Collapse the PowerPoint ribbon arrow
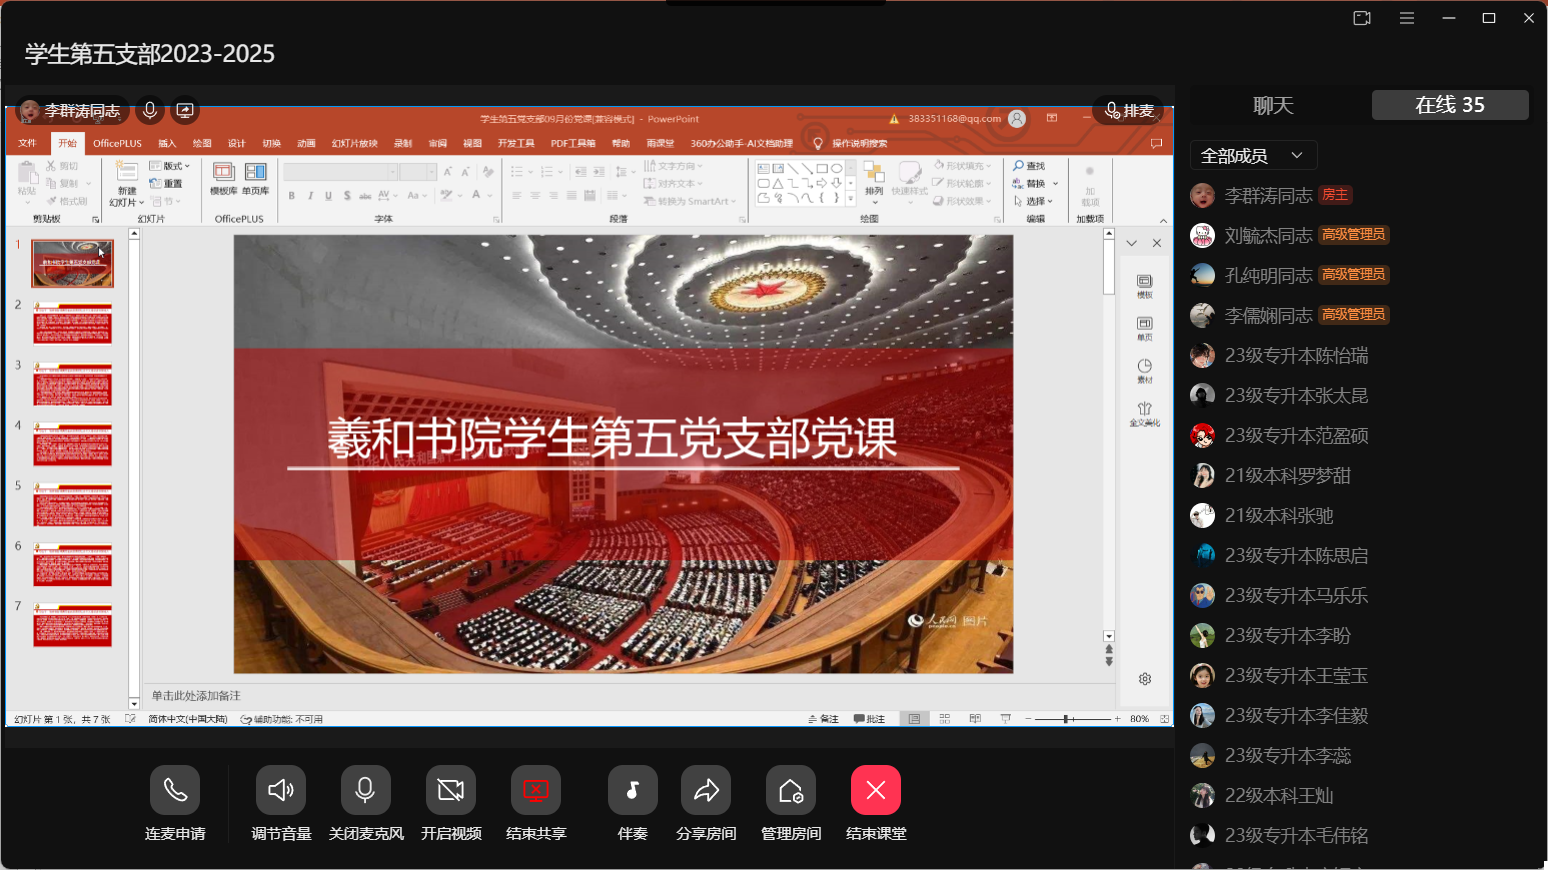The image size is (1548, 870). coord(1163,221)
